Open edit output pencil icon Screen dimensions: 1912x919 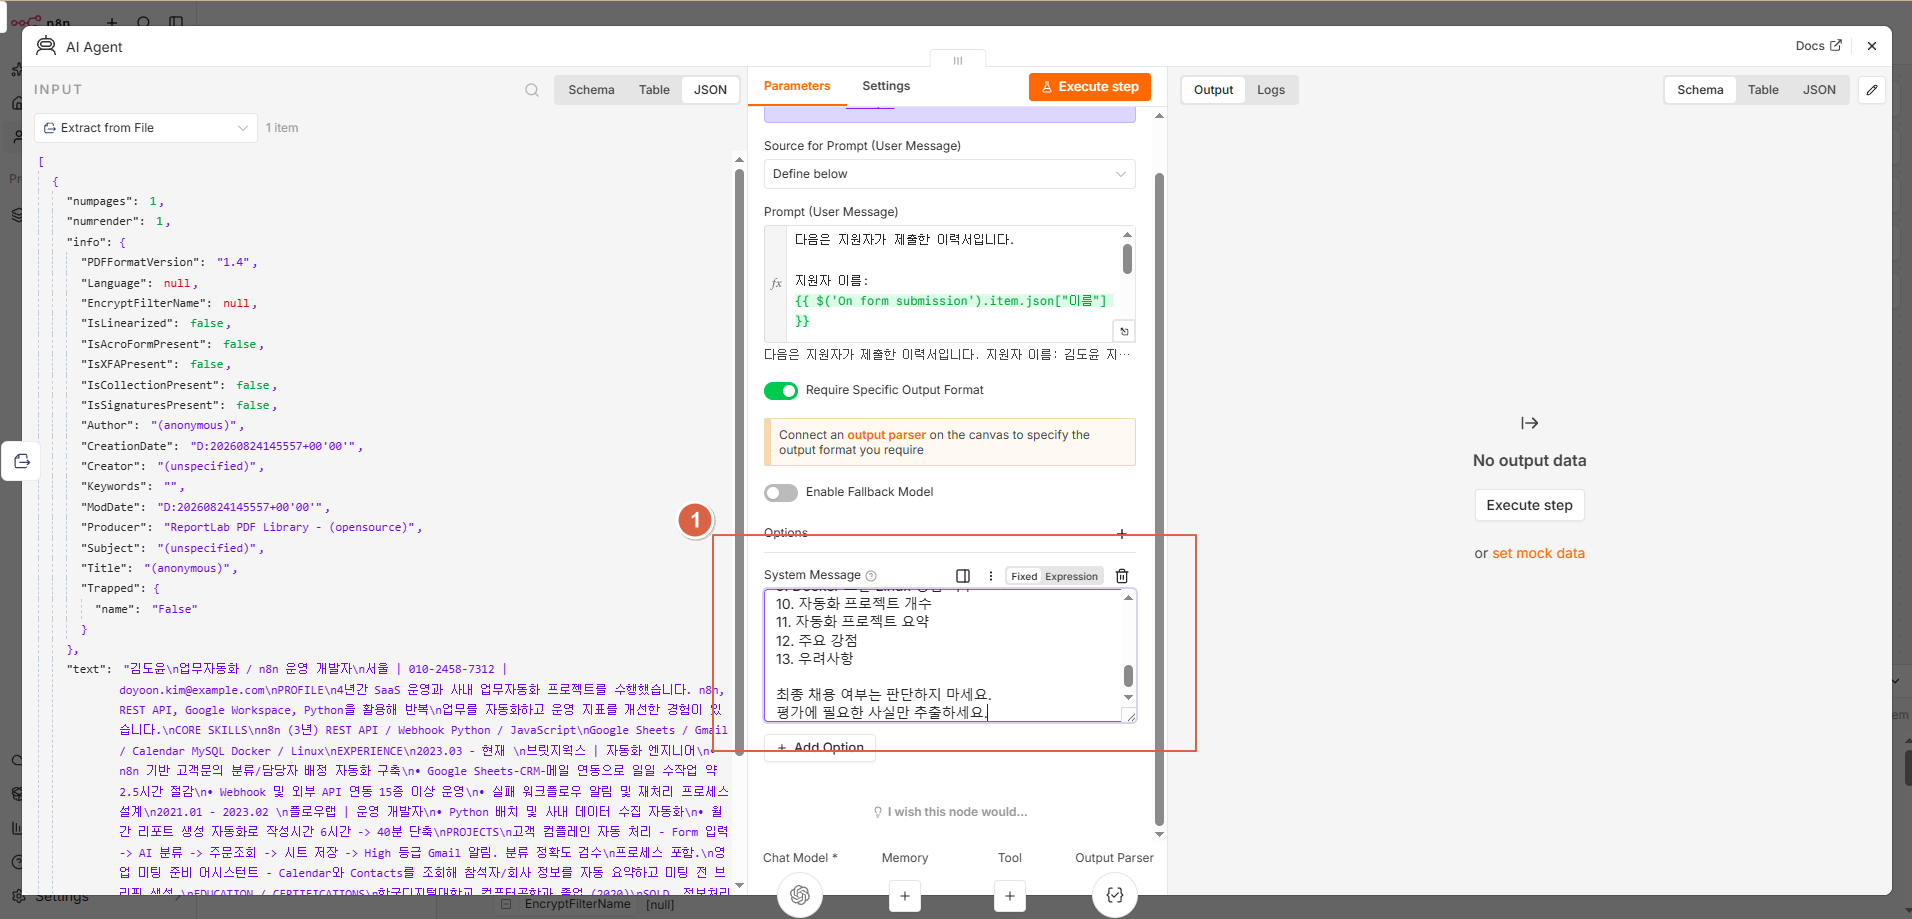1872,90
